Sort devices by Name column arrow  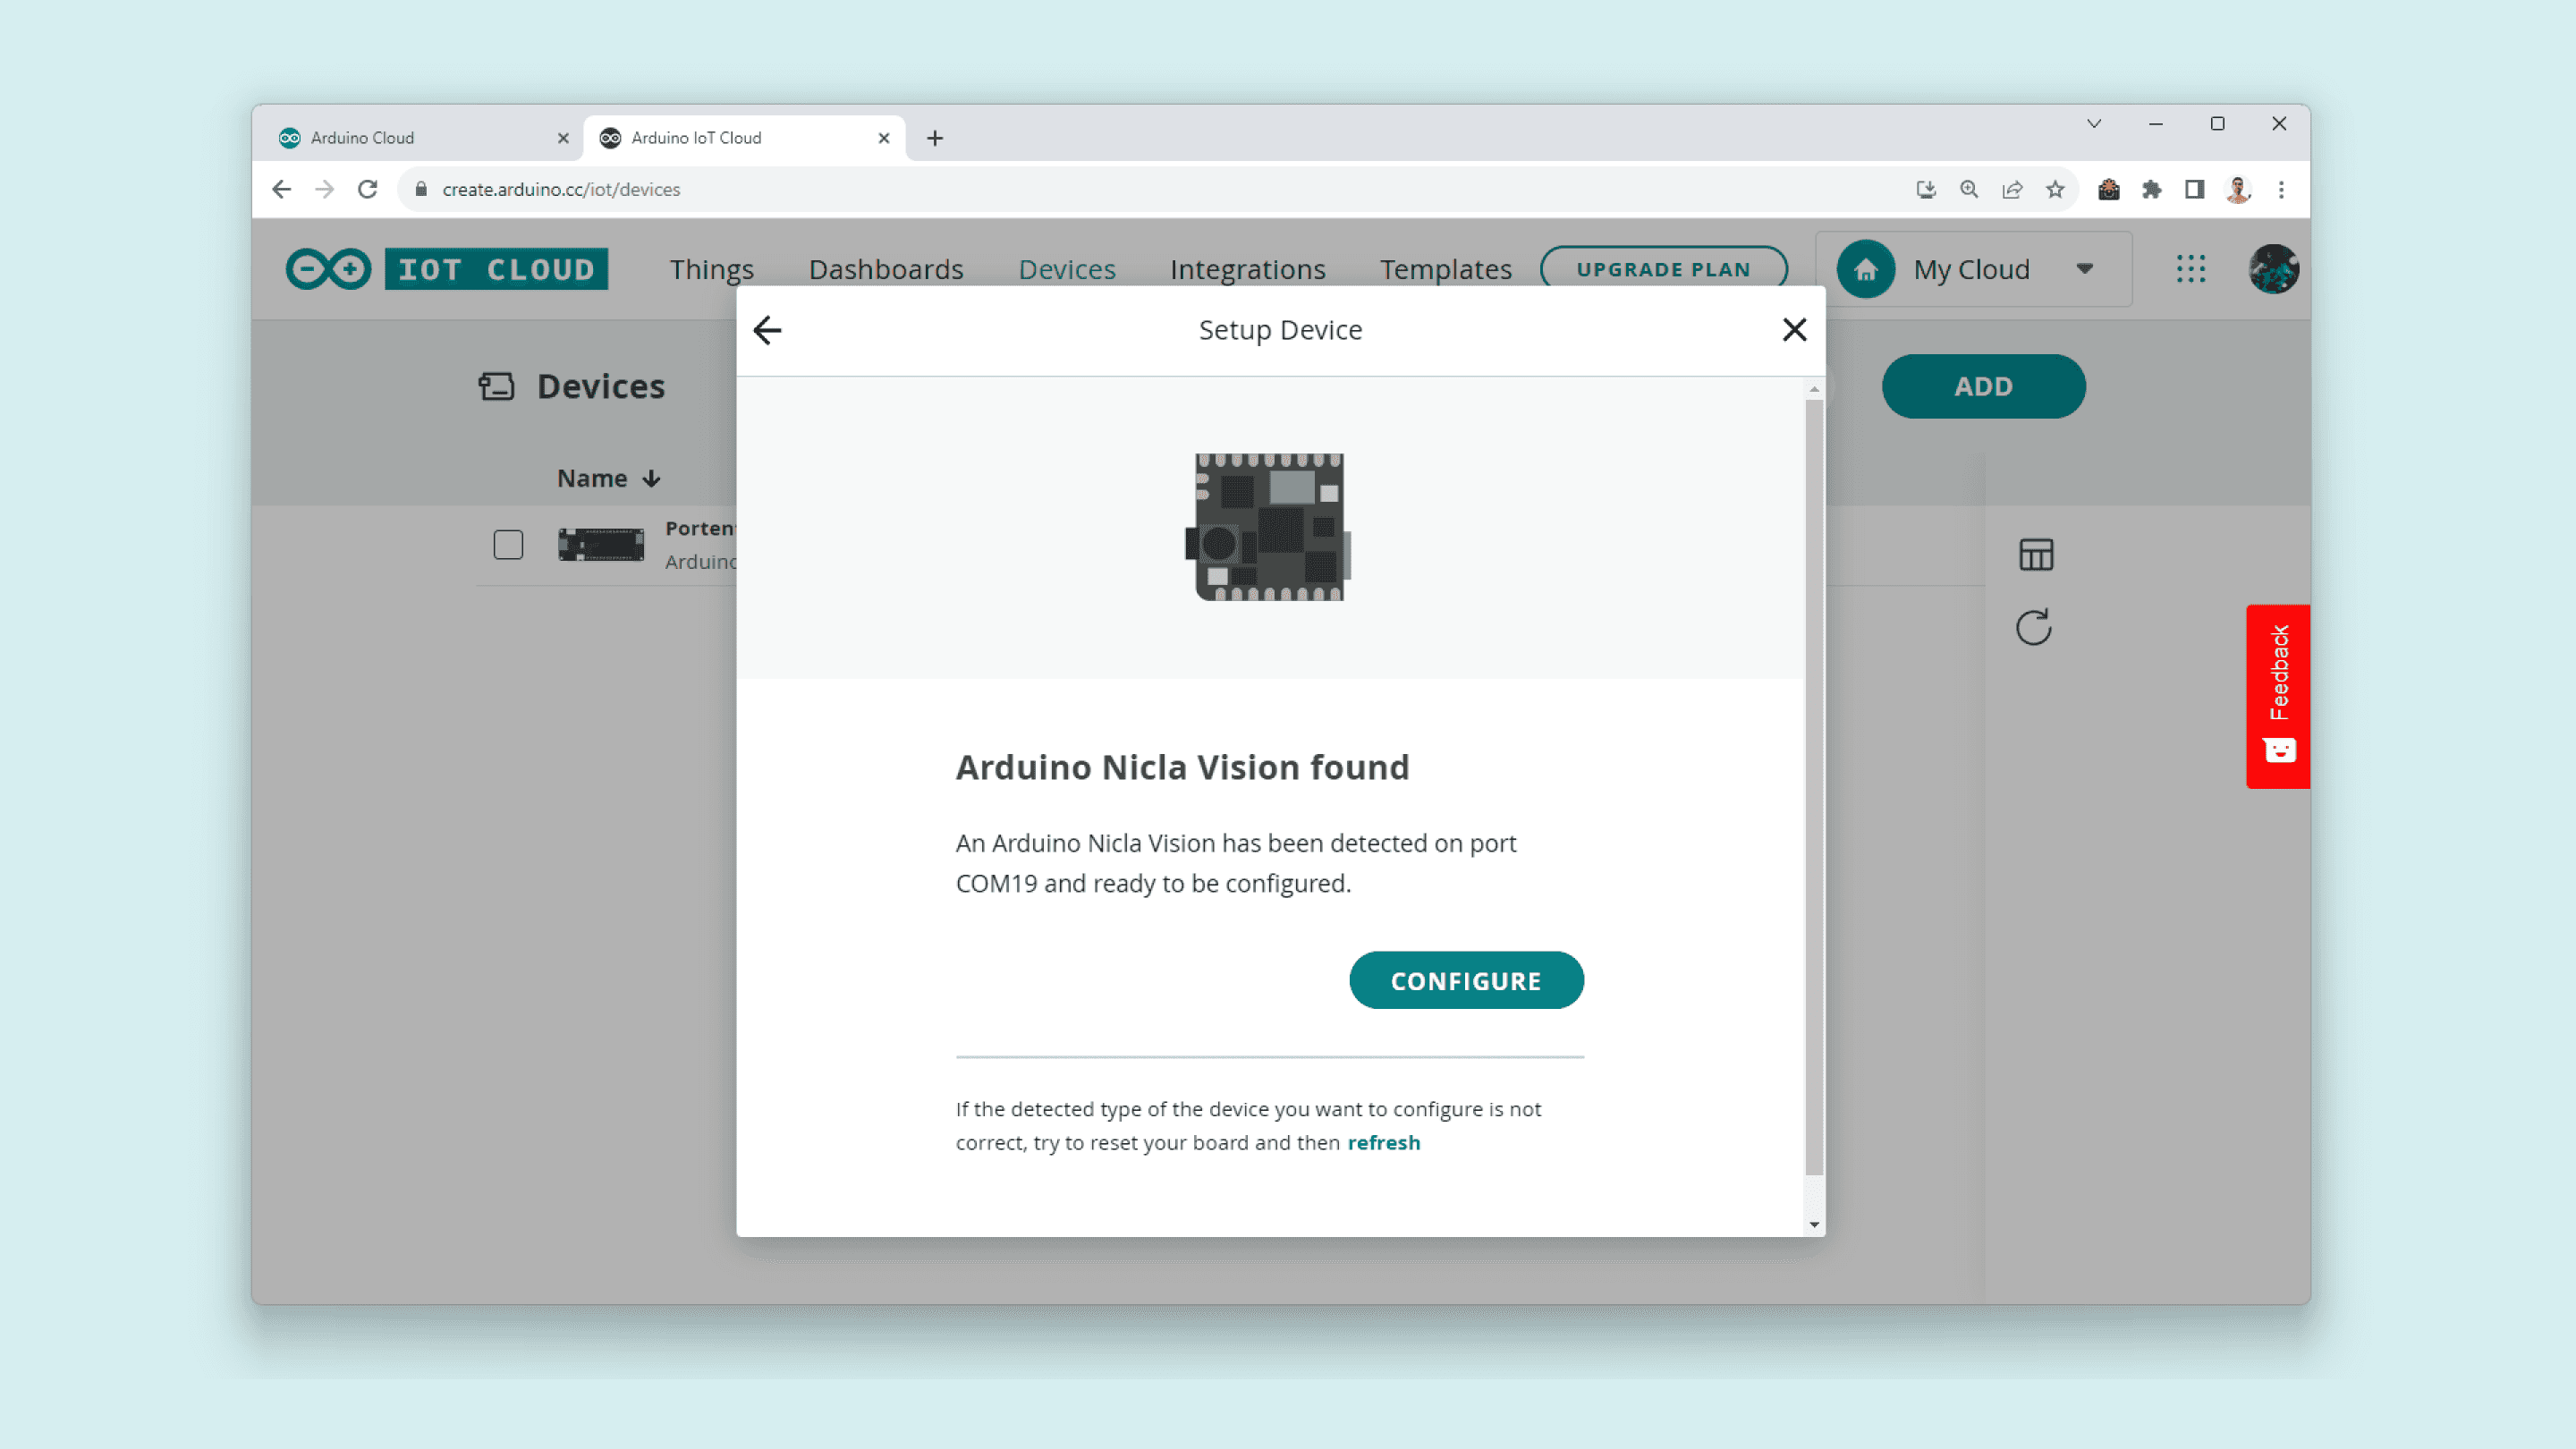[652, 479]
